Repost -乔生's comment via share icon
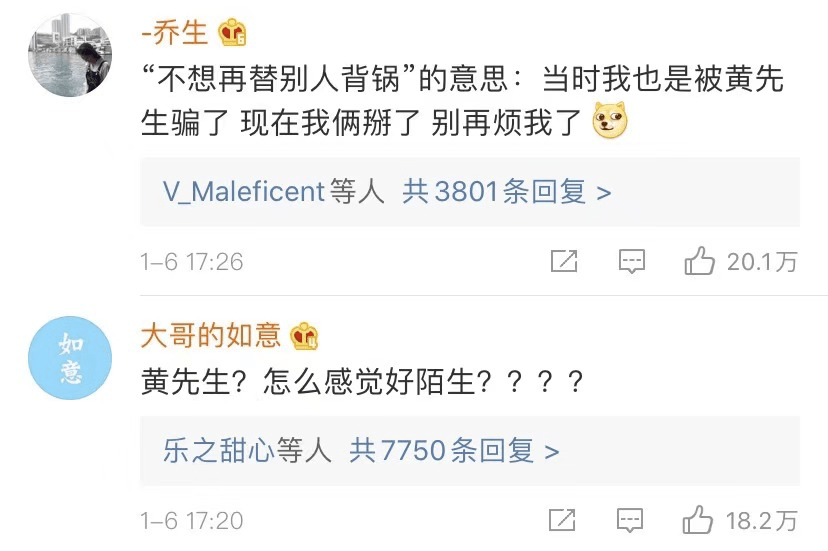 [x=564, y=261]
